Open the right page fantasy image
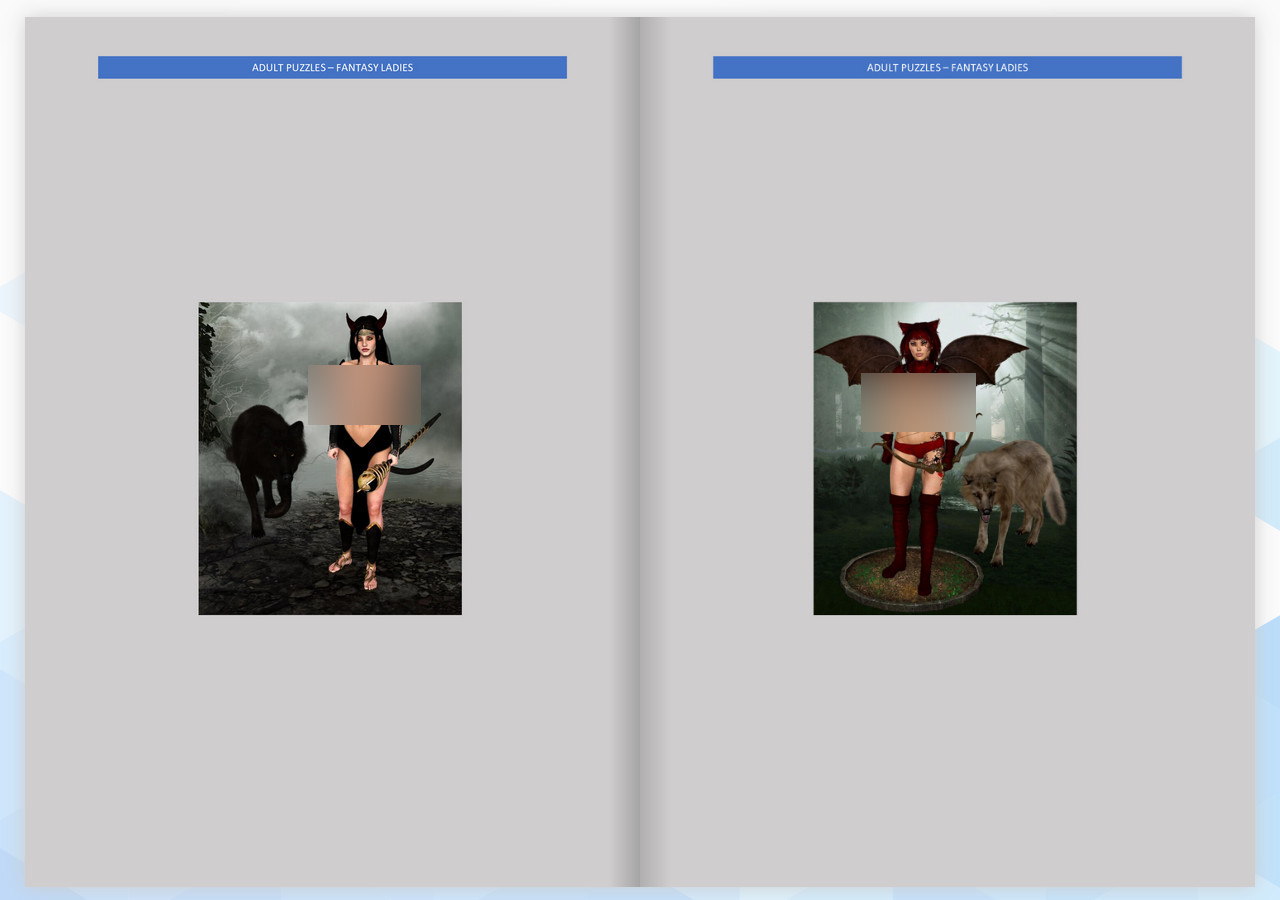The height and width of the screenshot is (900, 1280). click(945, 458)
